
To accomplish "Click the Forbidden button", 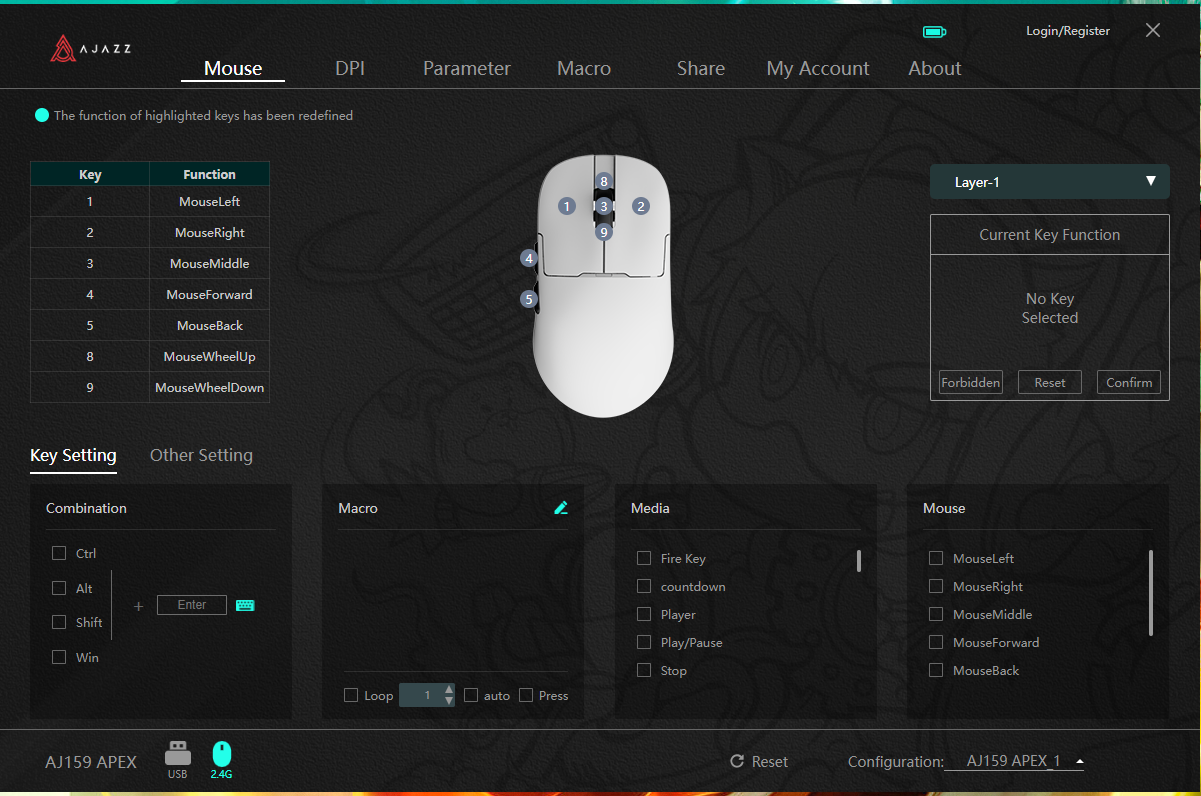I will coord(970,382).
